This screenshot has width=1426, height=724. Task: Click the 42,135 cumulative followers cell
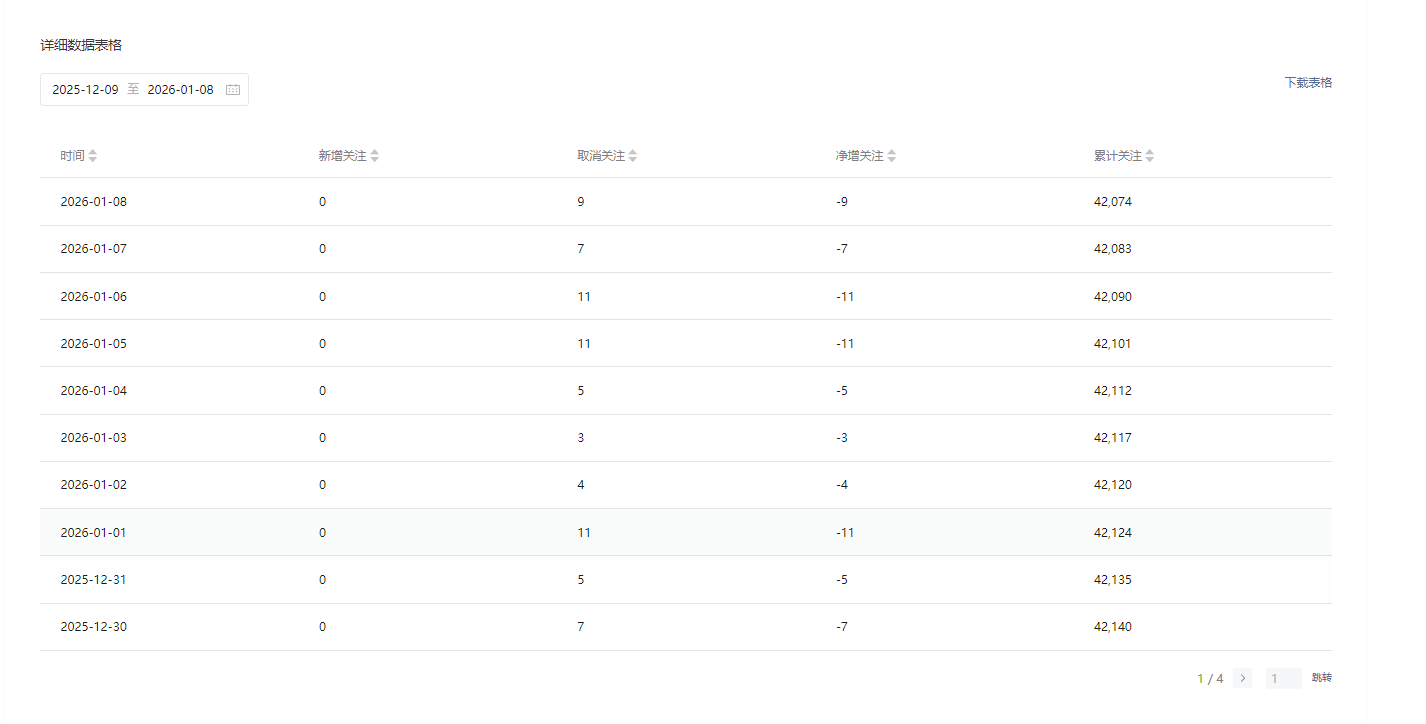point(1113,580)
